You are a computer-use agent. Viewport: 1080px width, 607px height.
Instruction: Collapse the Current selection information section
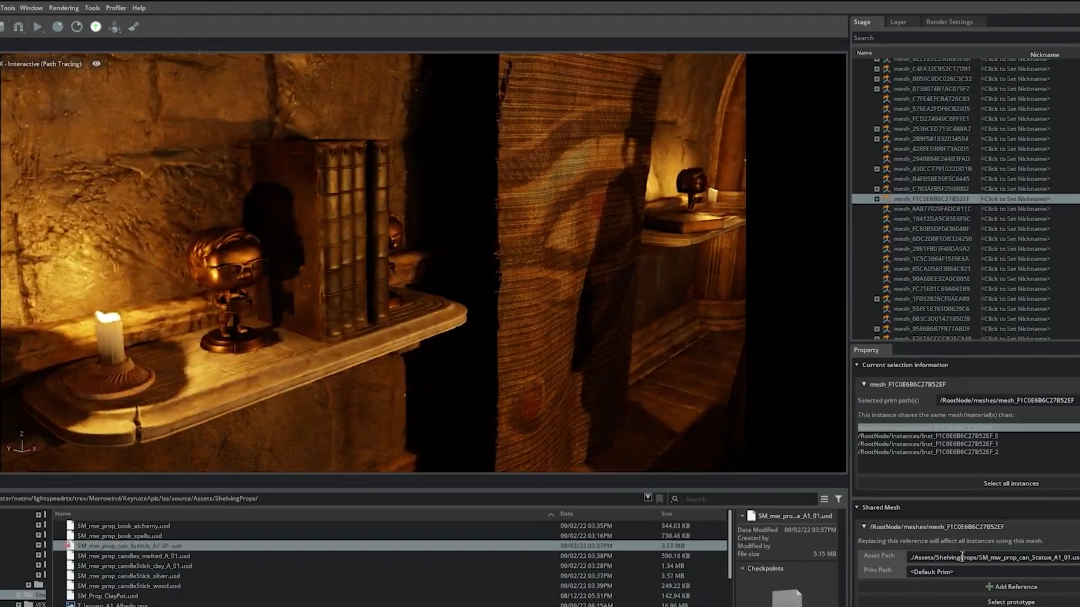(x=857, y=365)
